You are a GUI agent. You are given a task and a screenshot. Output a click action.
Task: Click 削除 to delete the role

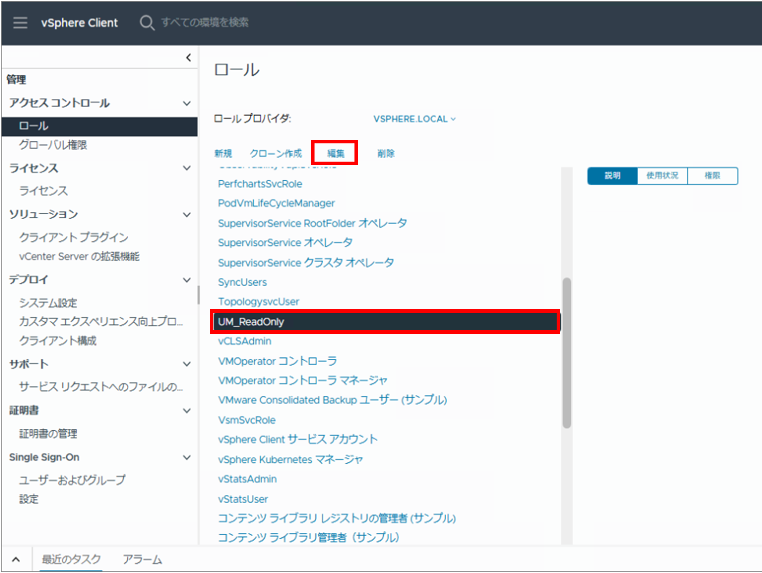pyautogui.click(x=386, y=154)
